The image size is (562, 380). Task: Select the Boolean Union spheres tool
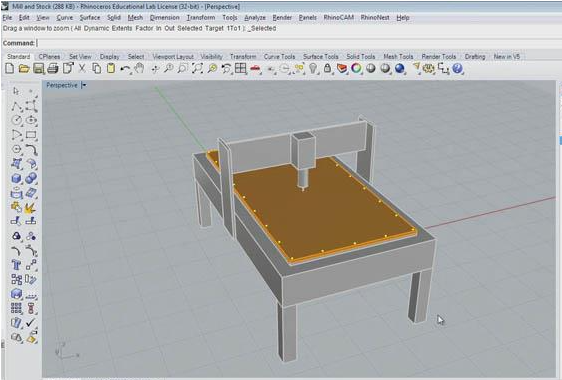[31, 178]
